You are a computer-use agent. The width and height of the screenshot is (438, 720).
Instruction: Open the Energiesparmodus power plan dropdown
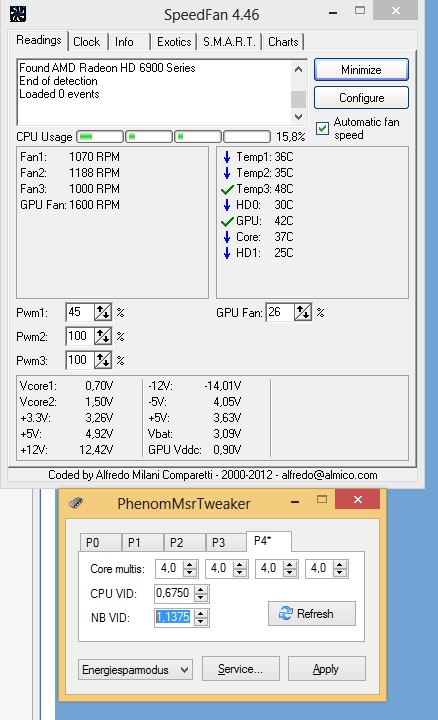(x=135, y=669)
